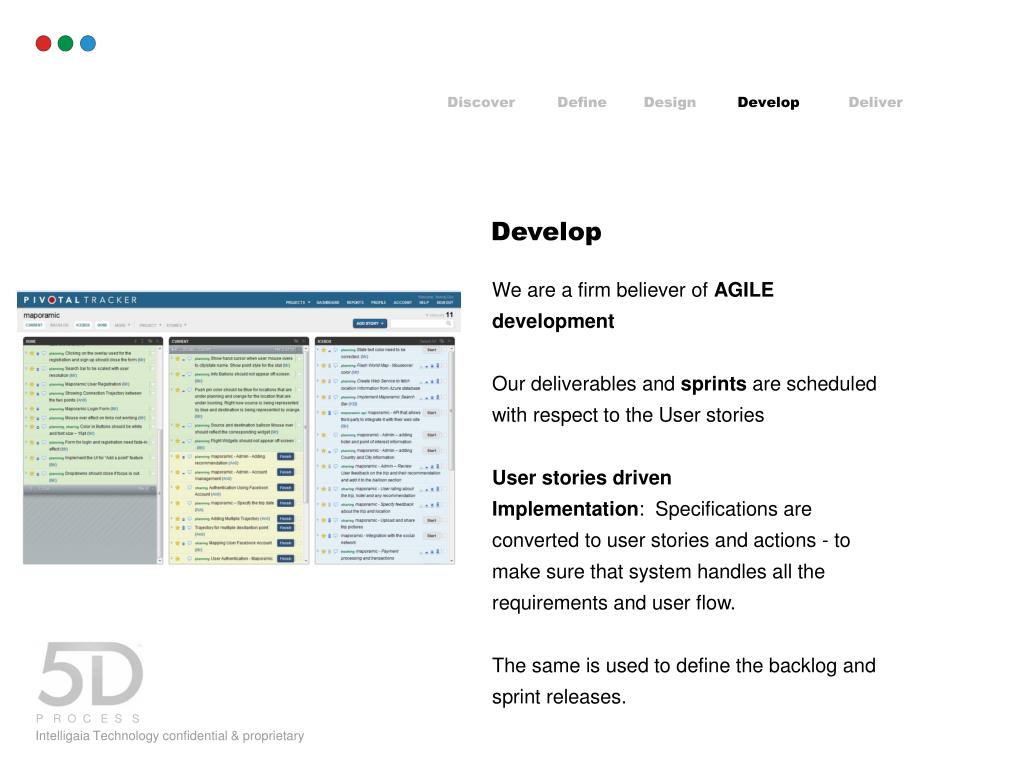Click Start for Admin adding hotel story
Viewport: 1024px width, 768px height.
pyautogui.click(x=432, y=435)
